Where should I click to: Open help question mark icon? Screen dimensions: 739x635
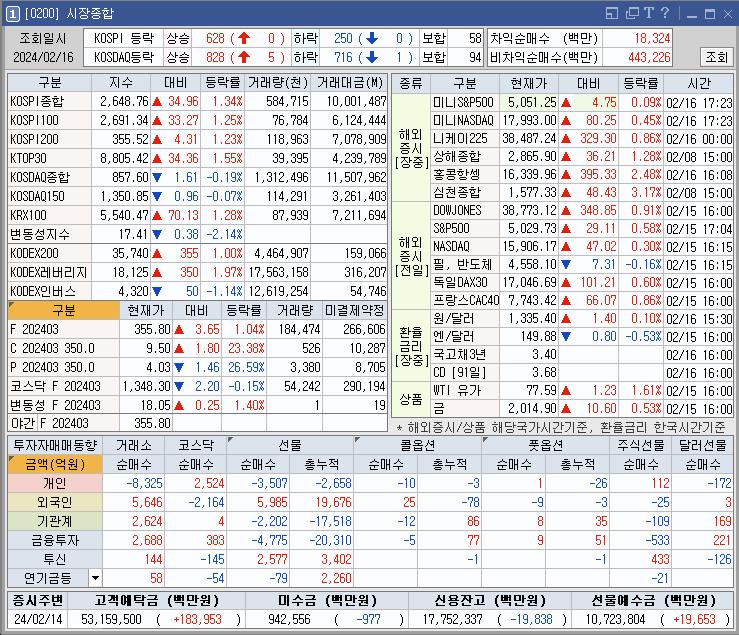point(665,13)
